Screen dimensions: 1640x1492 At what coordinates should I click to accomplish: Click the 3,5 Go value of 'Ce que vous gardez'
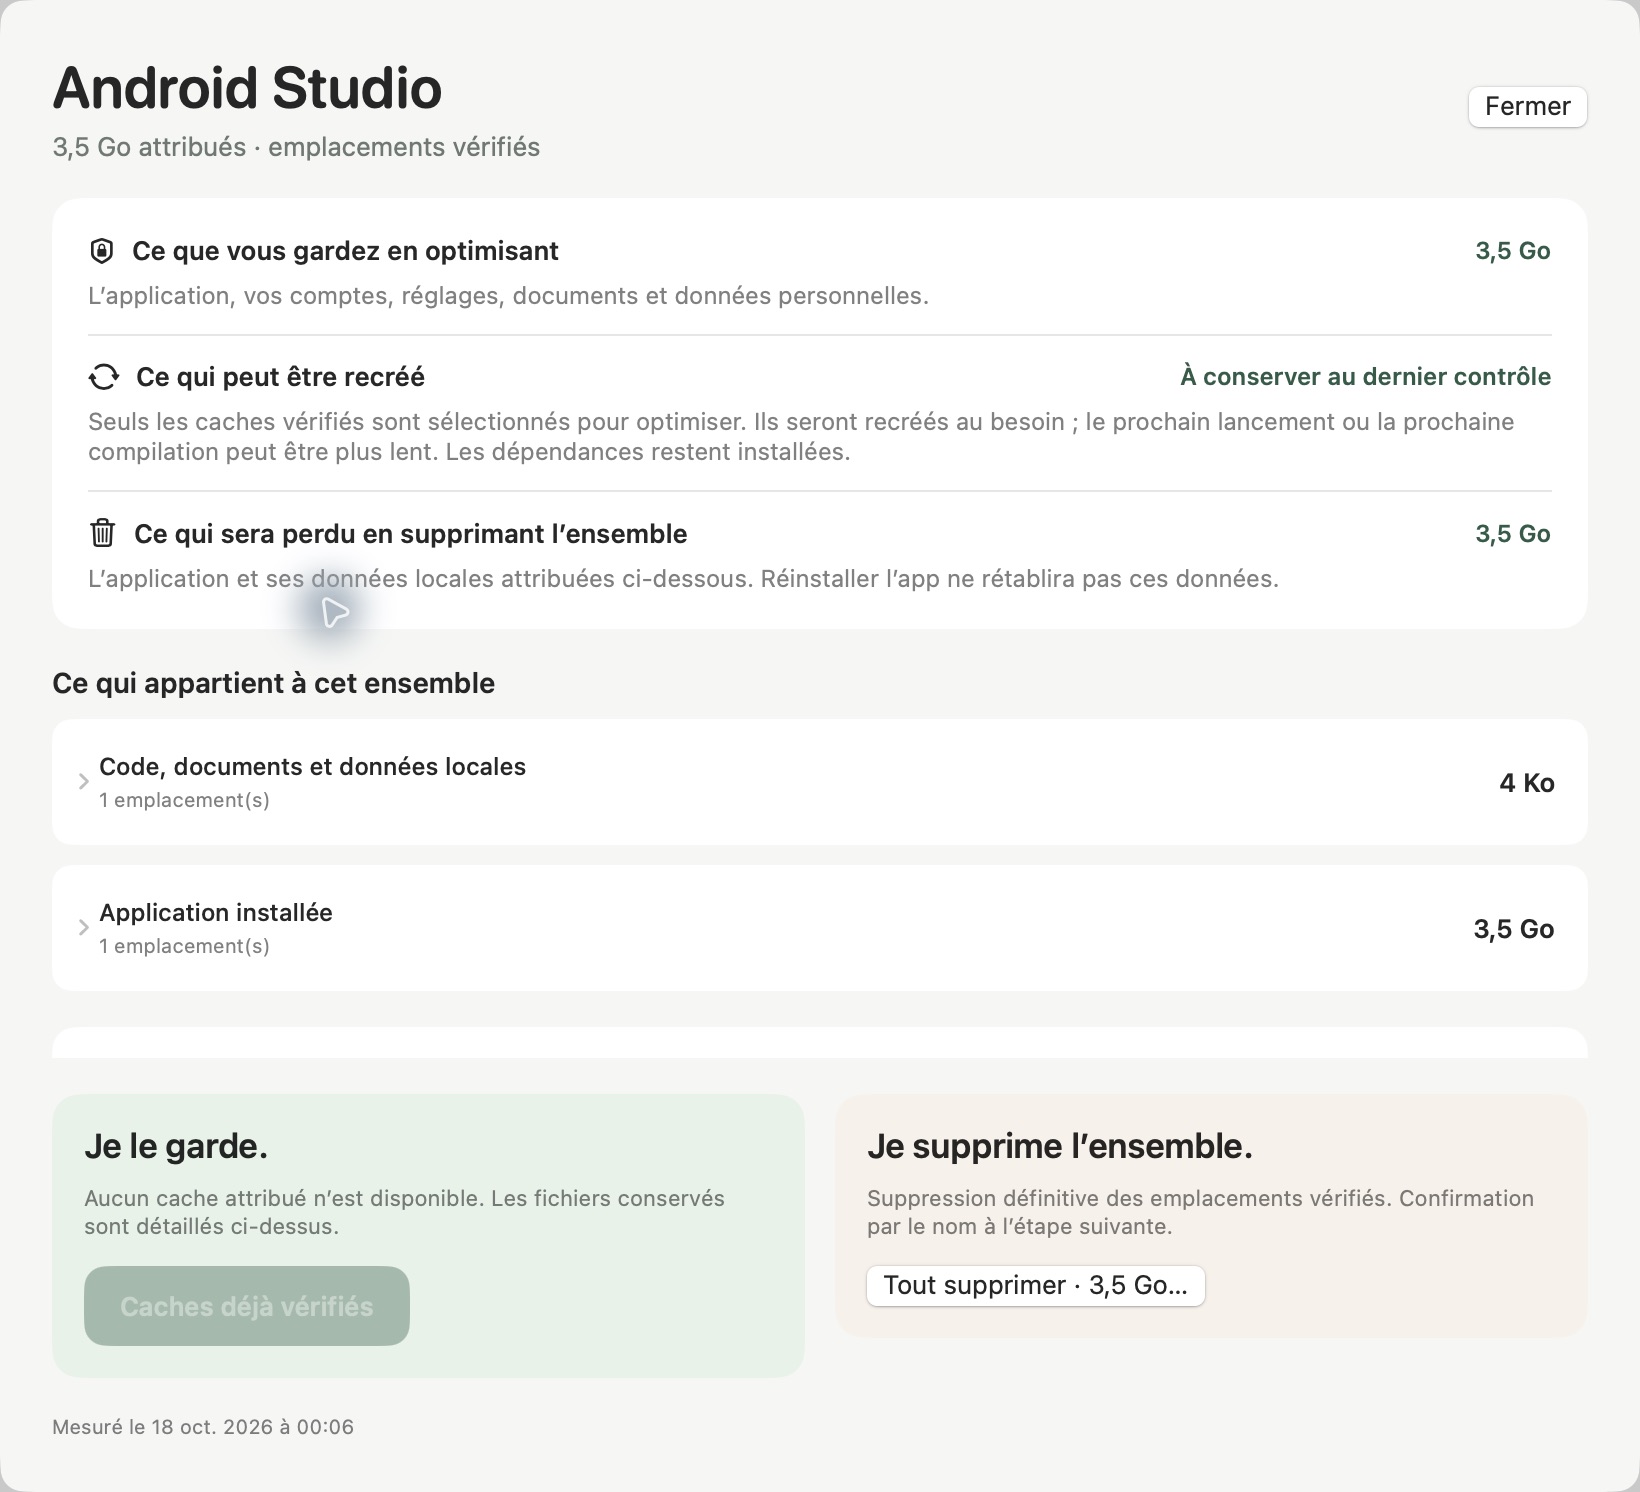(x=1513, y=251)
